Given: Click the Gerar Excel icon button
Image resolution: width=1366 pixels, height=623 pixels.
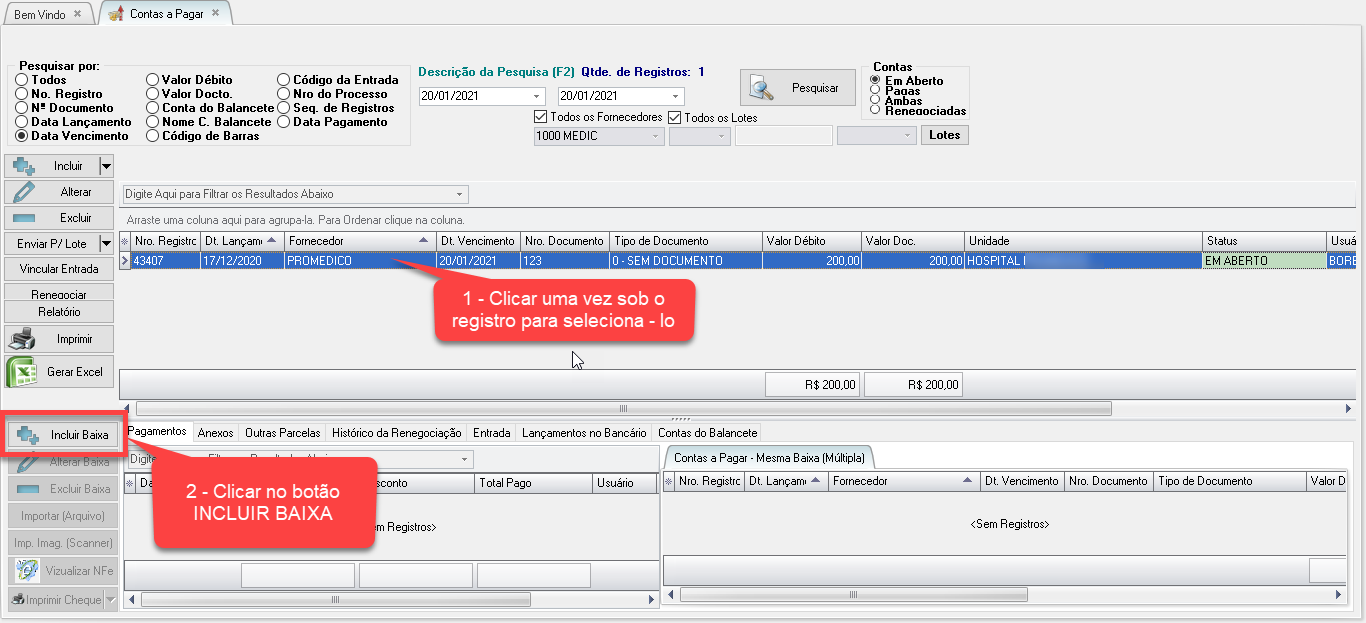Looking at the screenshot, I should (x=59, y=372).
